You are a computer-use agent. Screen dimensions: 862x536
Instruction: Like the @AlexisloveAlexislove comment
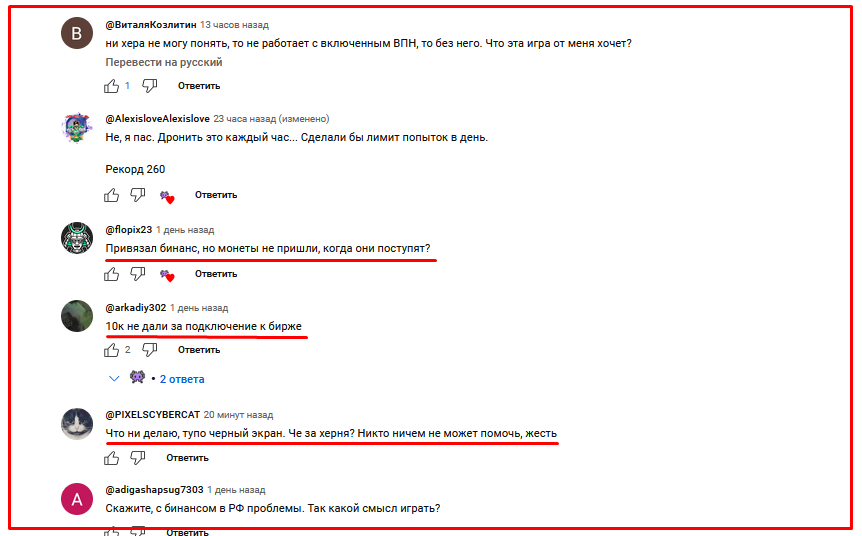(x=112, y=195)
